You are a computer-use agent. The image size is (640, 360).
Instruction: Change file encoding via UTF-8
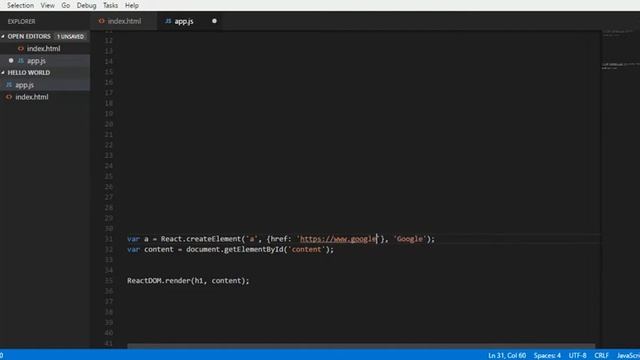coord(578,356)
